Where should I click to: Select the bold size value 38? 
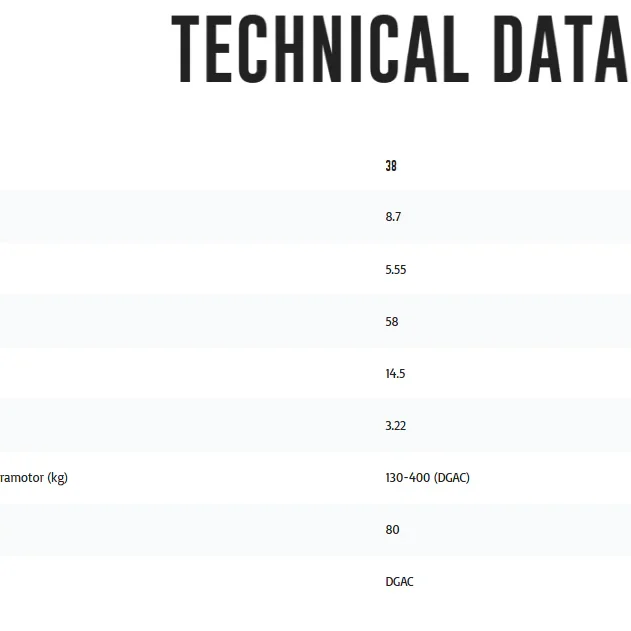(391, 166)
